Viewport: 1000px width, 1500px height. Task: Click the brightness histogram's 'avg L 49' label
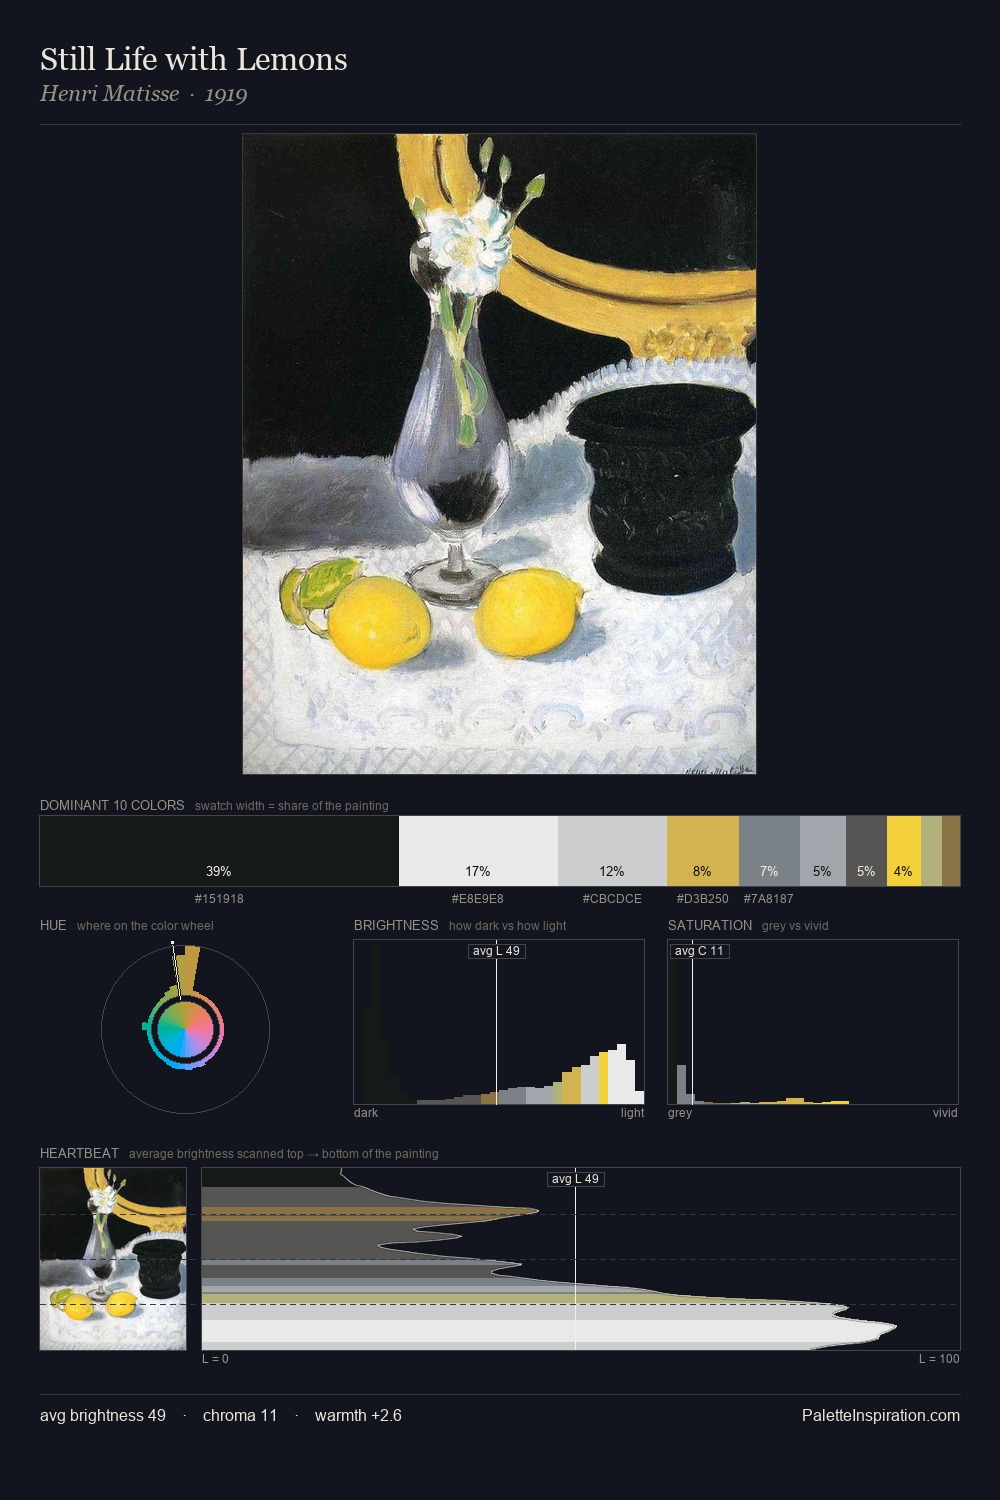coord(497,951)
